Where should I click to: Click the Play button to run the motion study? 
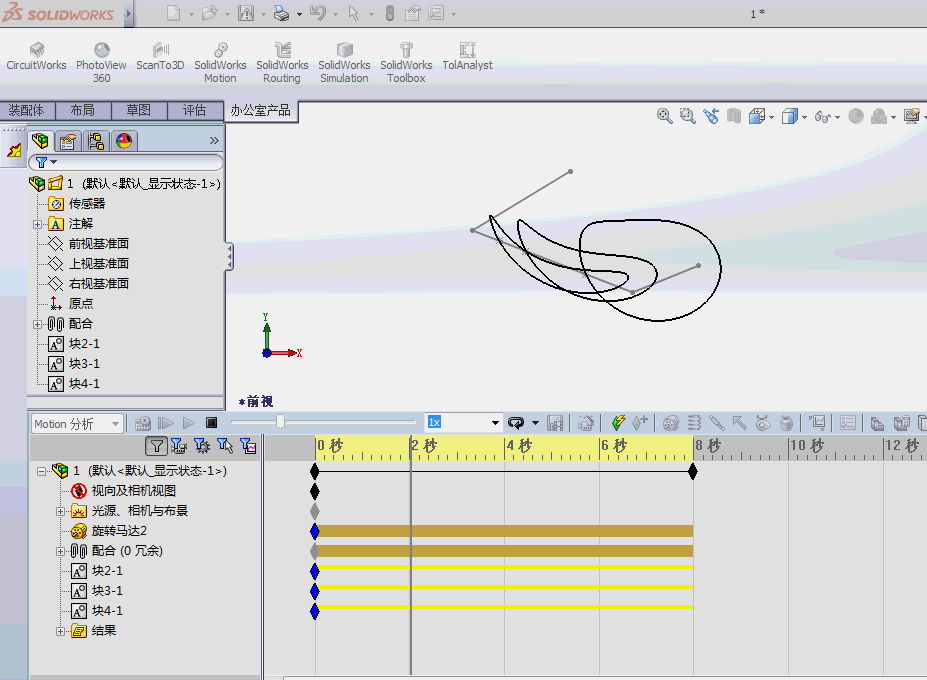coord(188,421)
